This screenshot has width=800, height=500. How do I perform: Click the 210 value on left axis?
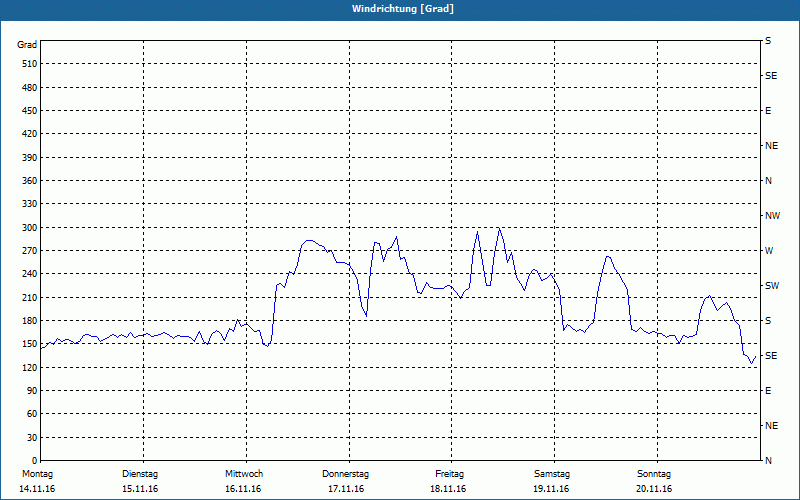30,297
